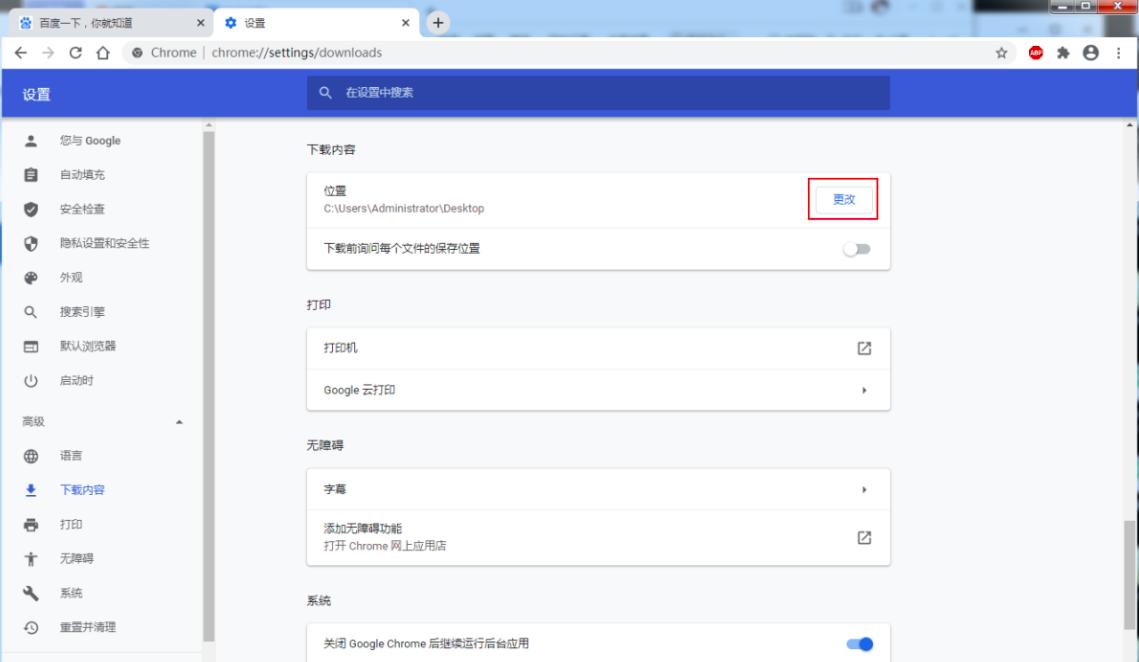Close the 百度一下 tab
The height and width of the screenshot is (662, 1139).
click(200, 23)
